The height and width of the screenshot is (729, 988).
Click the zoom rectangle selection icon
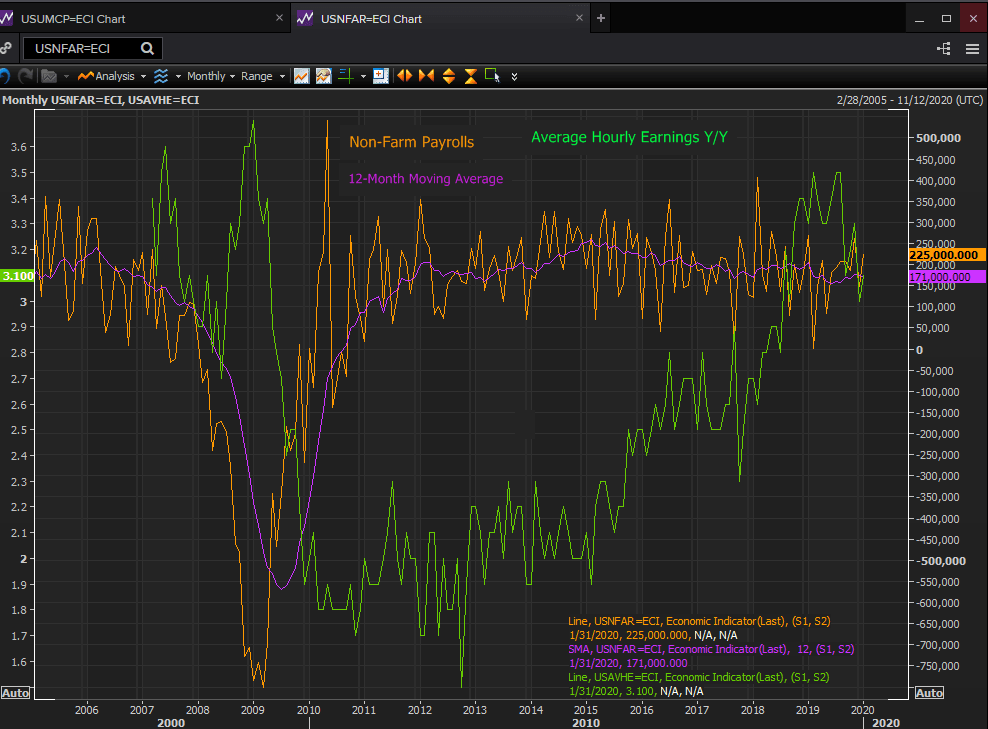tap(492, 76)
